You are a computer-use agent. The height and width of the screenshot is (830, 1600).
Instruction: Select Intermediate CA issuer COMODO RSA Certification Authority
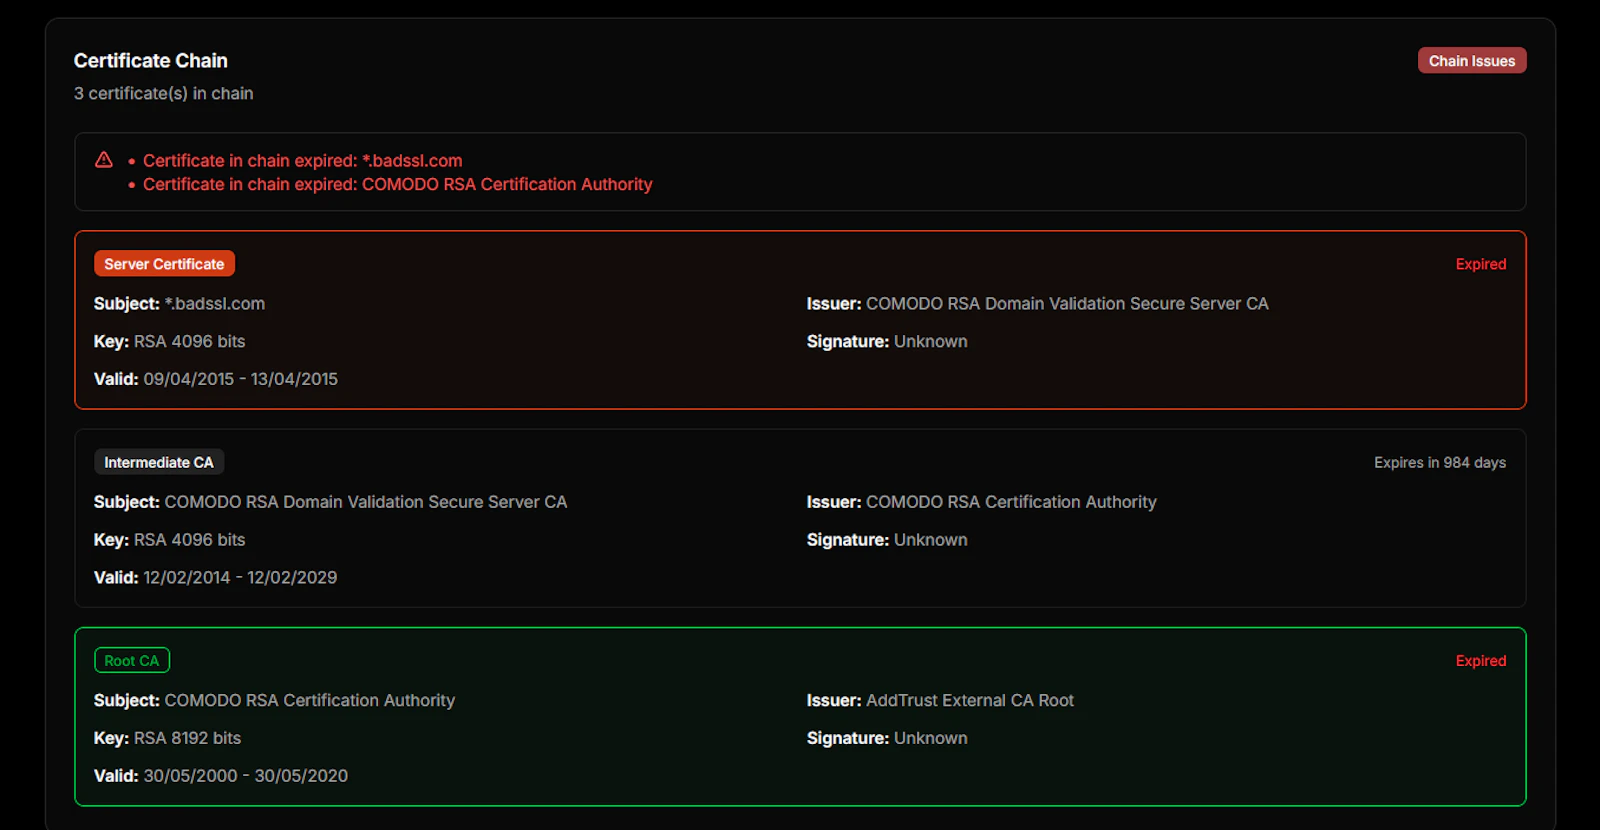click(982, 502)
